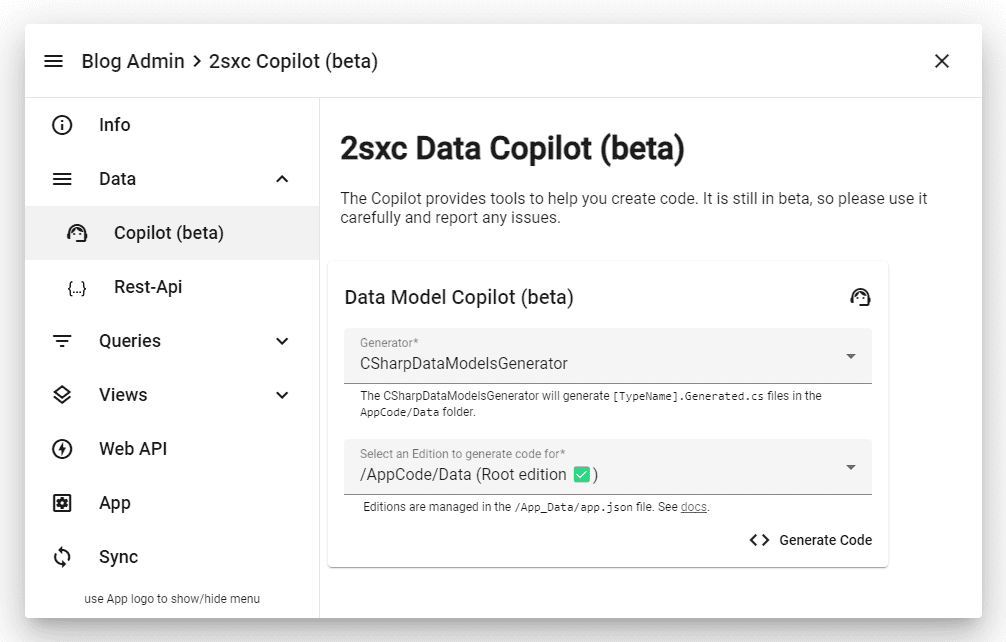The height and width of the screenshot is (642, 1006).
Task: Open the docs link
Action: click(x=694, y=507)
